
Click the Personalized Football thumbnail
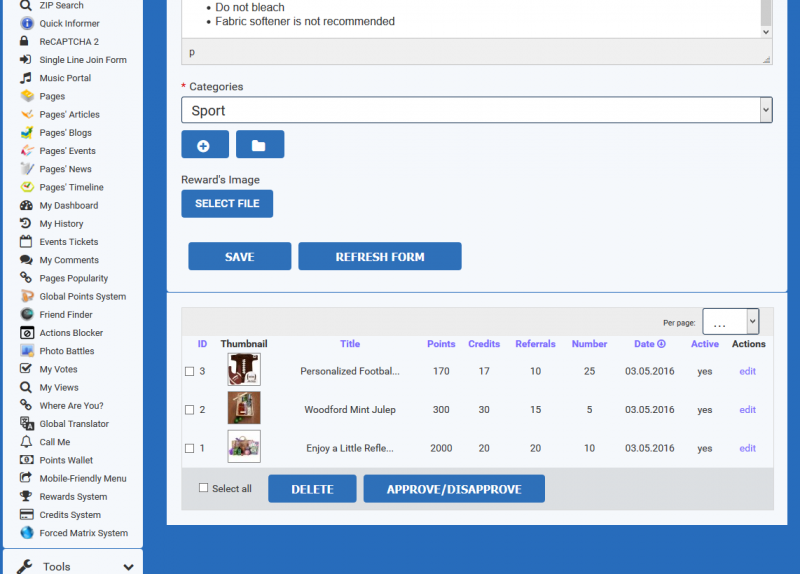244,369
